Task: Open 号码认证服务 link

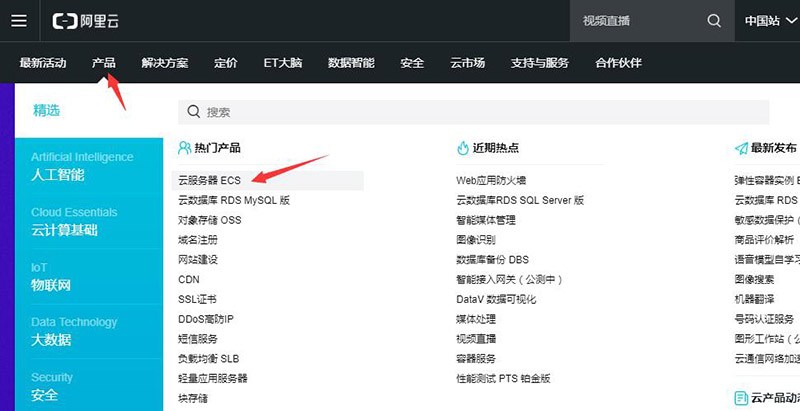Action: [x=764, y=319]
